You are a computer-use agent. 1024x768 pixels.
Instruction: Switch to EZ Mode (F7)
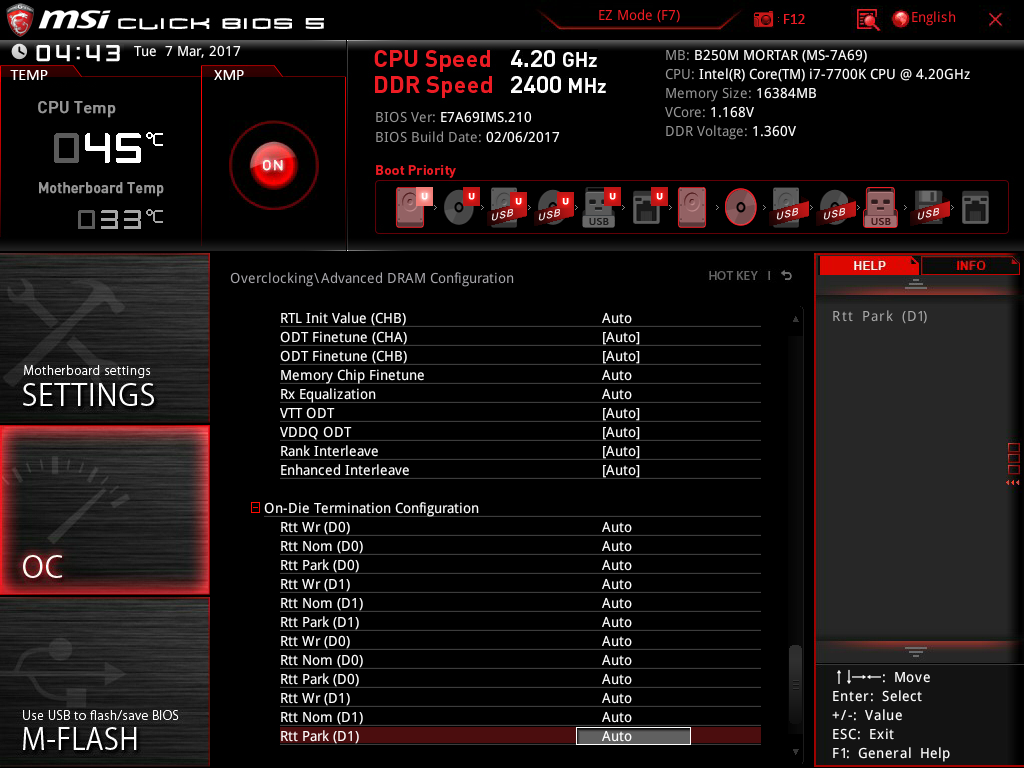point(640,16)
